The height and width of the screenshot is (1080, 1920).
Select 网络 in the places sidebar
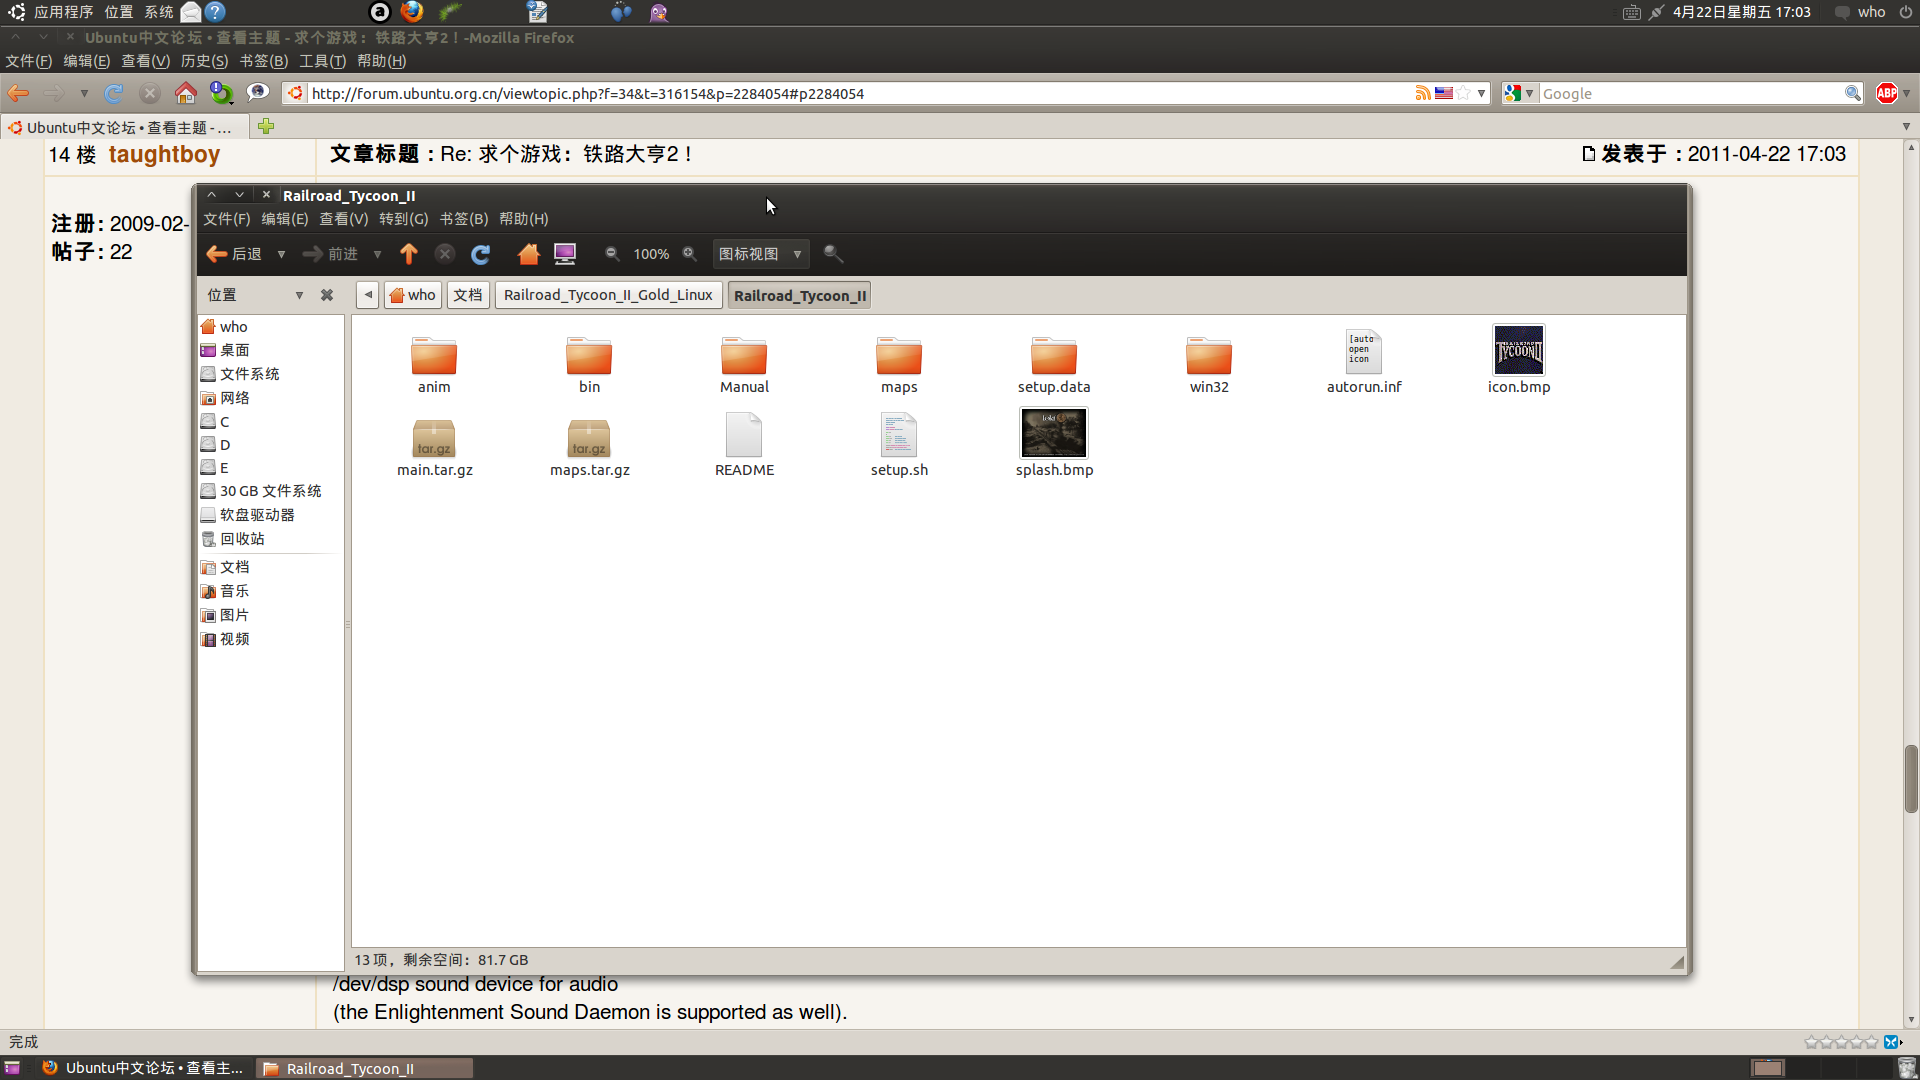click(x=270, y=398)
